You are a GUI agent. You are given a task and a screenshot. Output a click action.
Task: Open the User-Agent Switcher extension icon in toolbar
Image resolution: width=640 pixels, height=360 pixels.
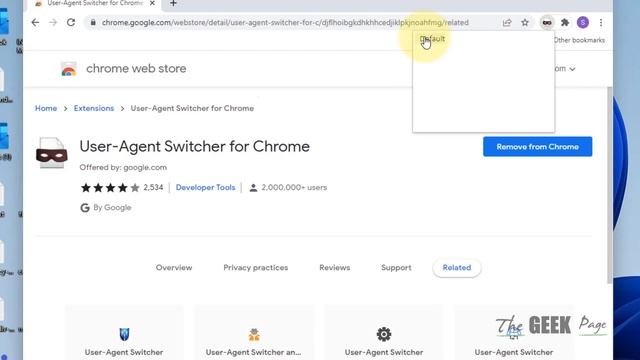pos(547,22)
